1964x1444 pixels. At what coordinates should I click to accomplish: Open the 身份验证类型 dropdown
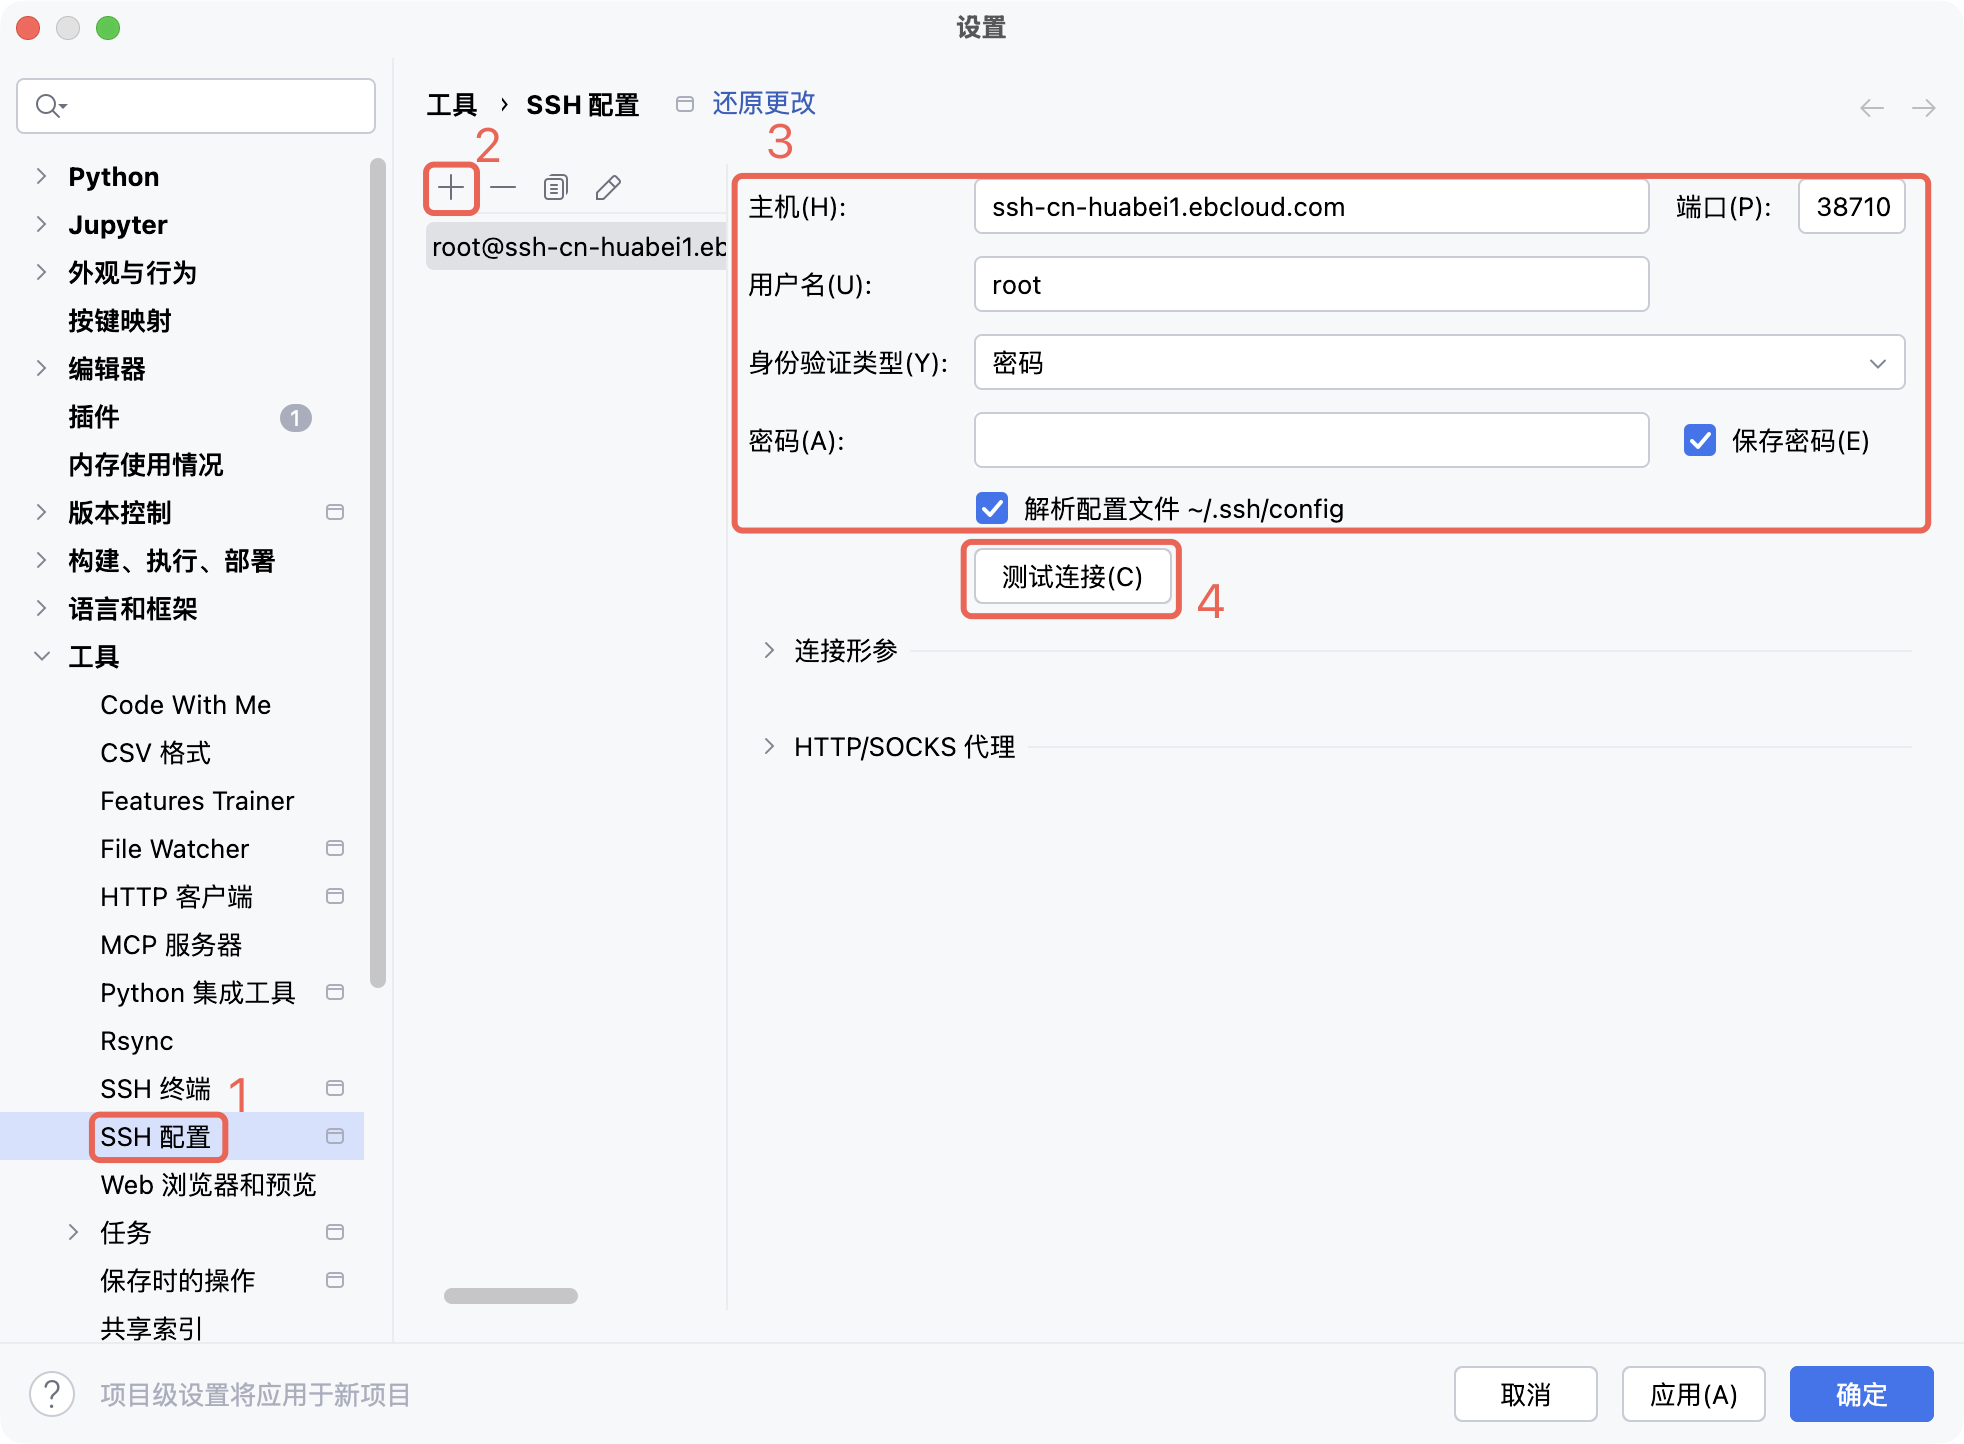1438,363
